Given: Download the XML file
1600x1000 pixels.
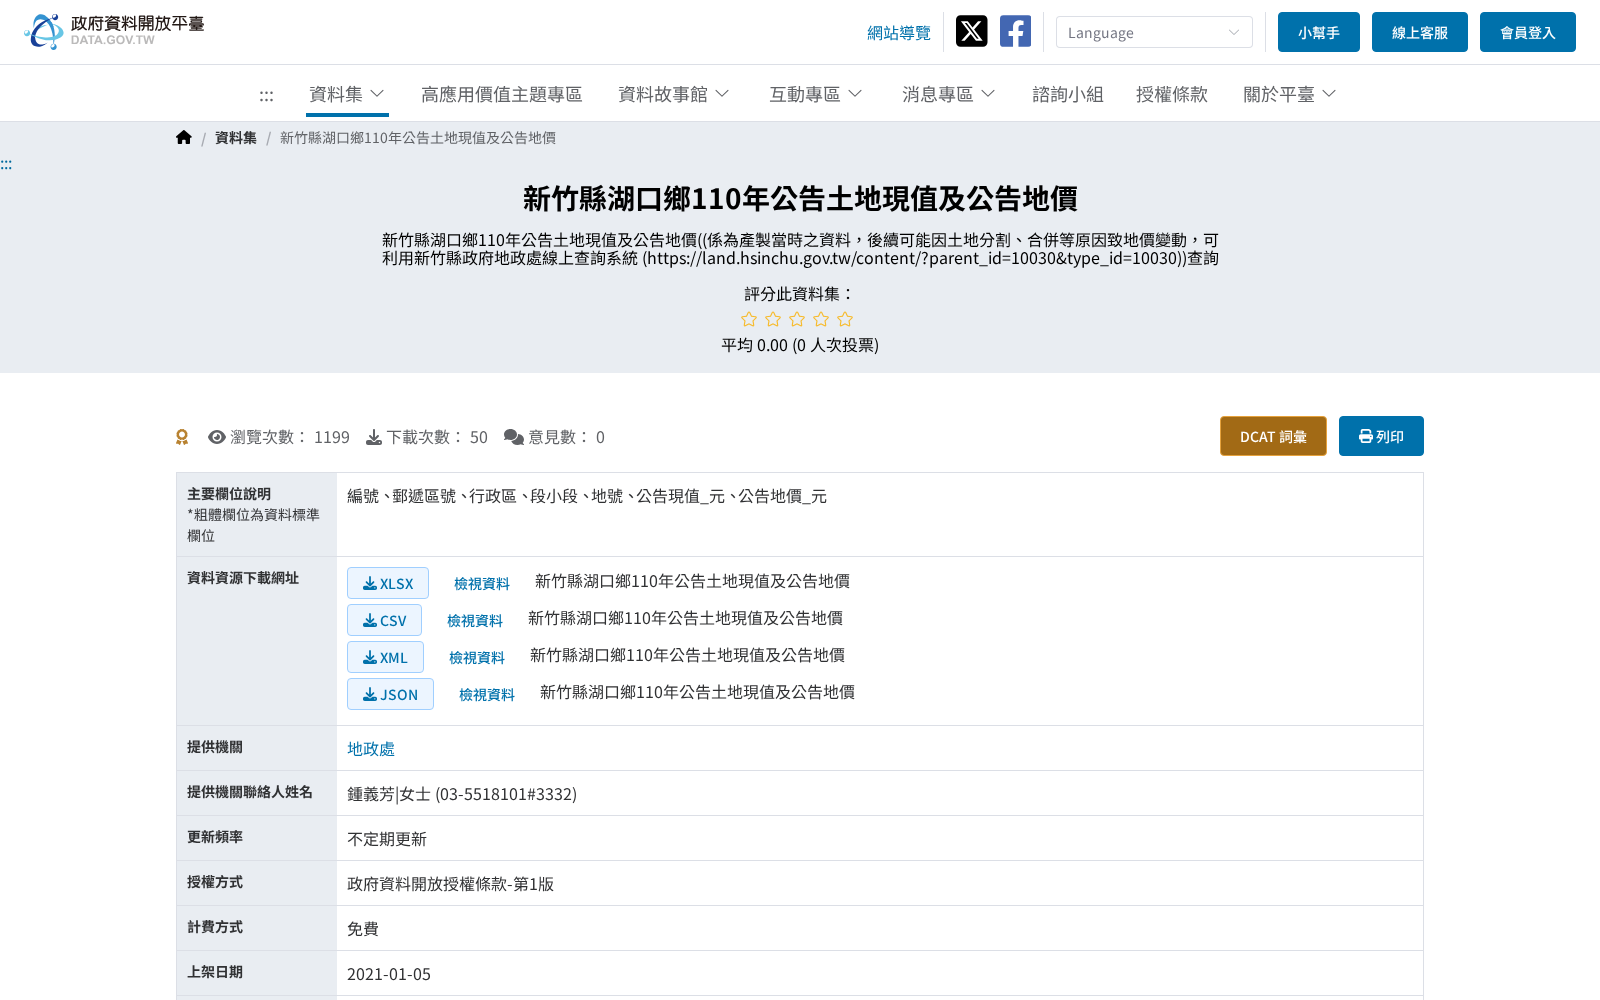Looking at the screenshot, I should (385, 657).
